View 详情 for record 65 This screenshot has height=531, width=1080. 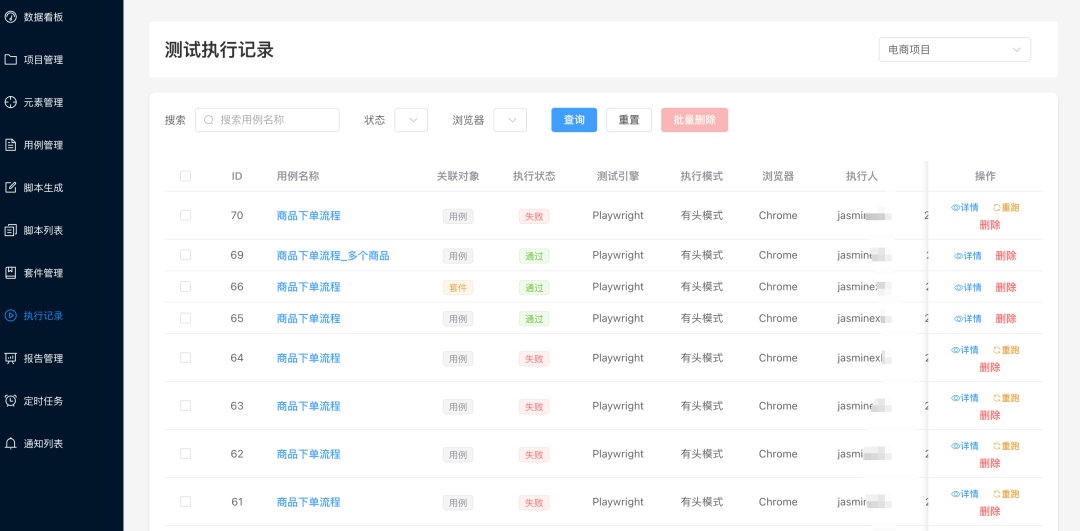coord(968,319)
